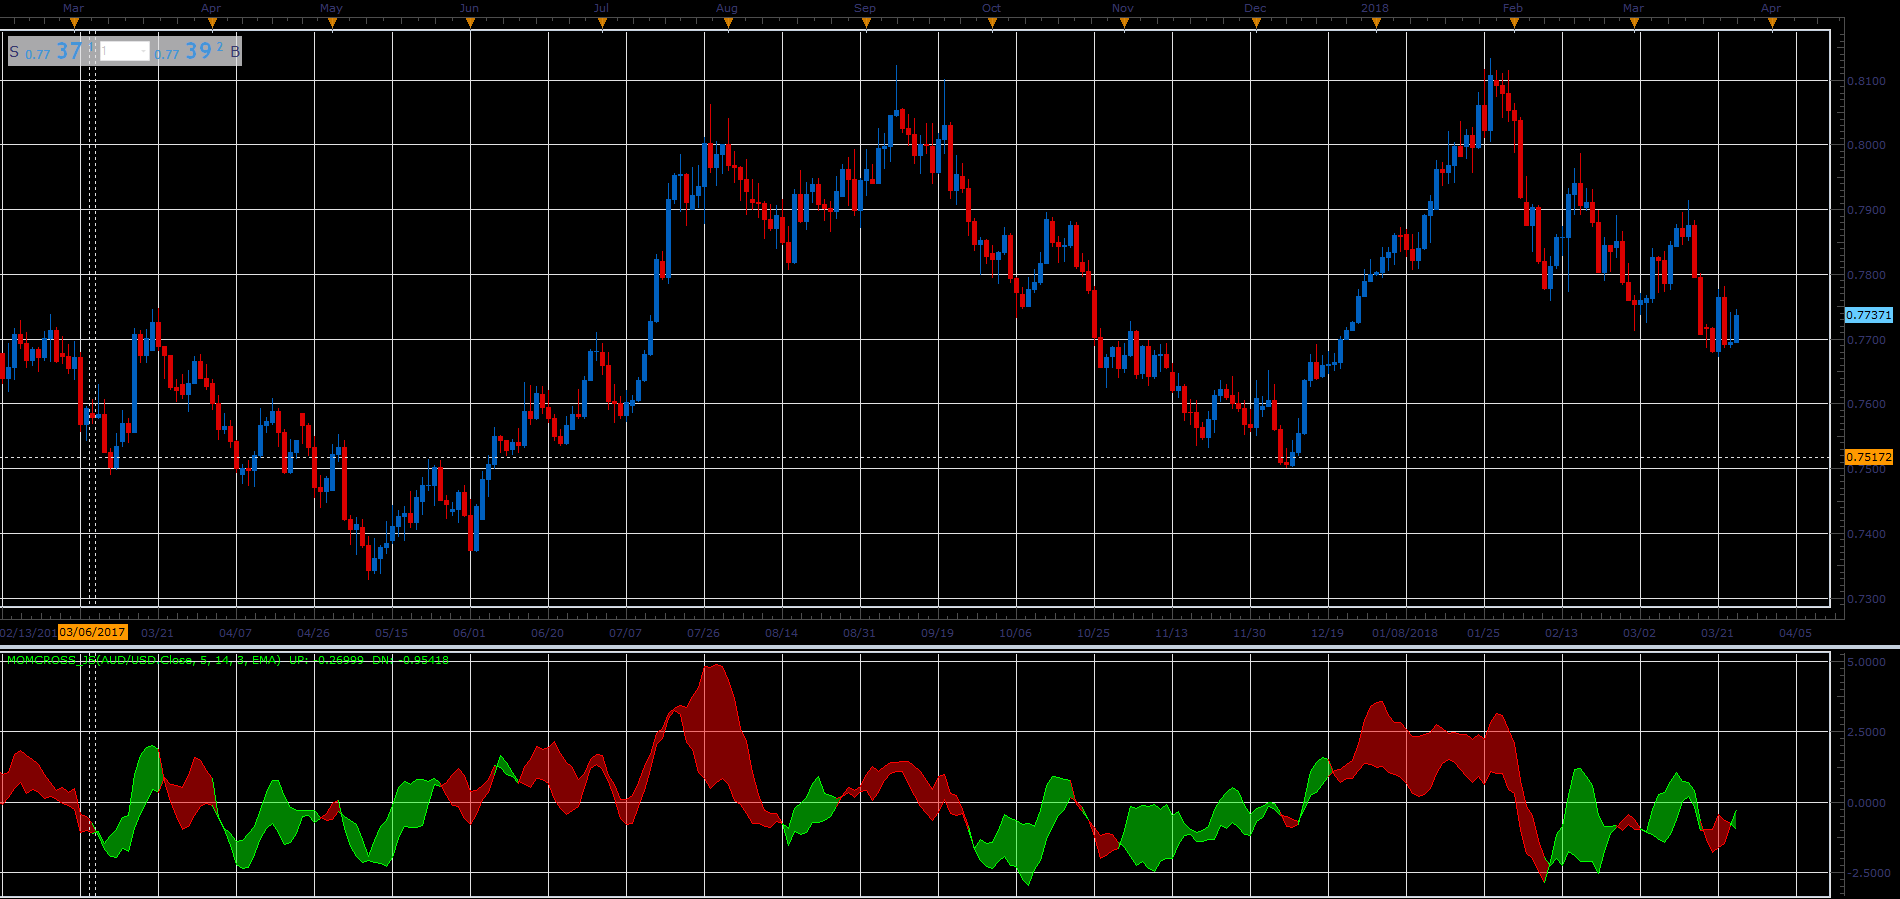Click the 0.8100 price axis label
The image size is (1900, 899).
1866,81
